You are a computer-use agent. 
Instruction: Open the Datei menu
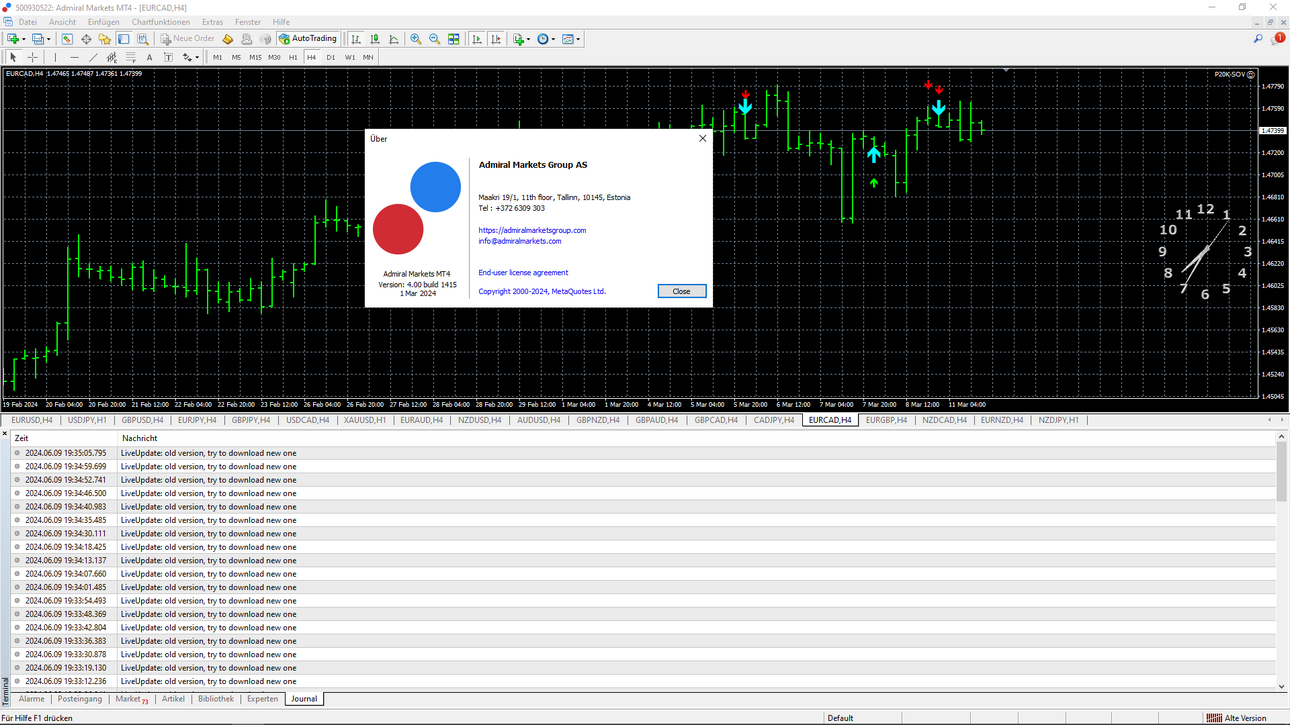point(28,22)
